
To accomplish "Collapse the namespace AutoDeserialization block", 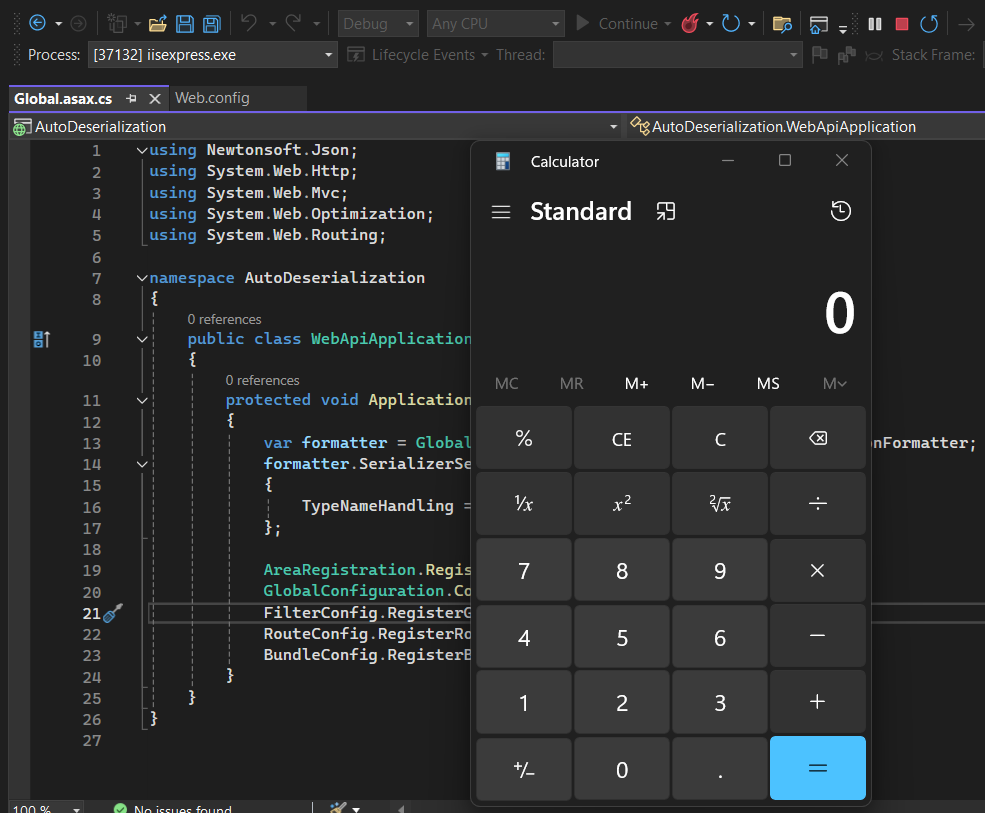I will point(142,278).
